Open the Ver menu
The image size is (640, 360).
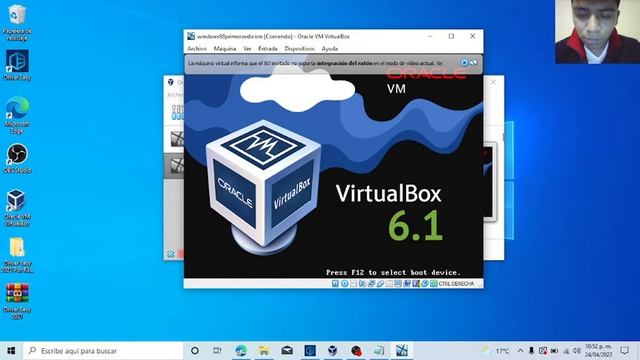[247, 49]
